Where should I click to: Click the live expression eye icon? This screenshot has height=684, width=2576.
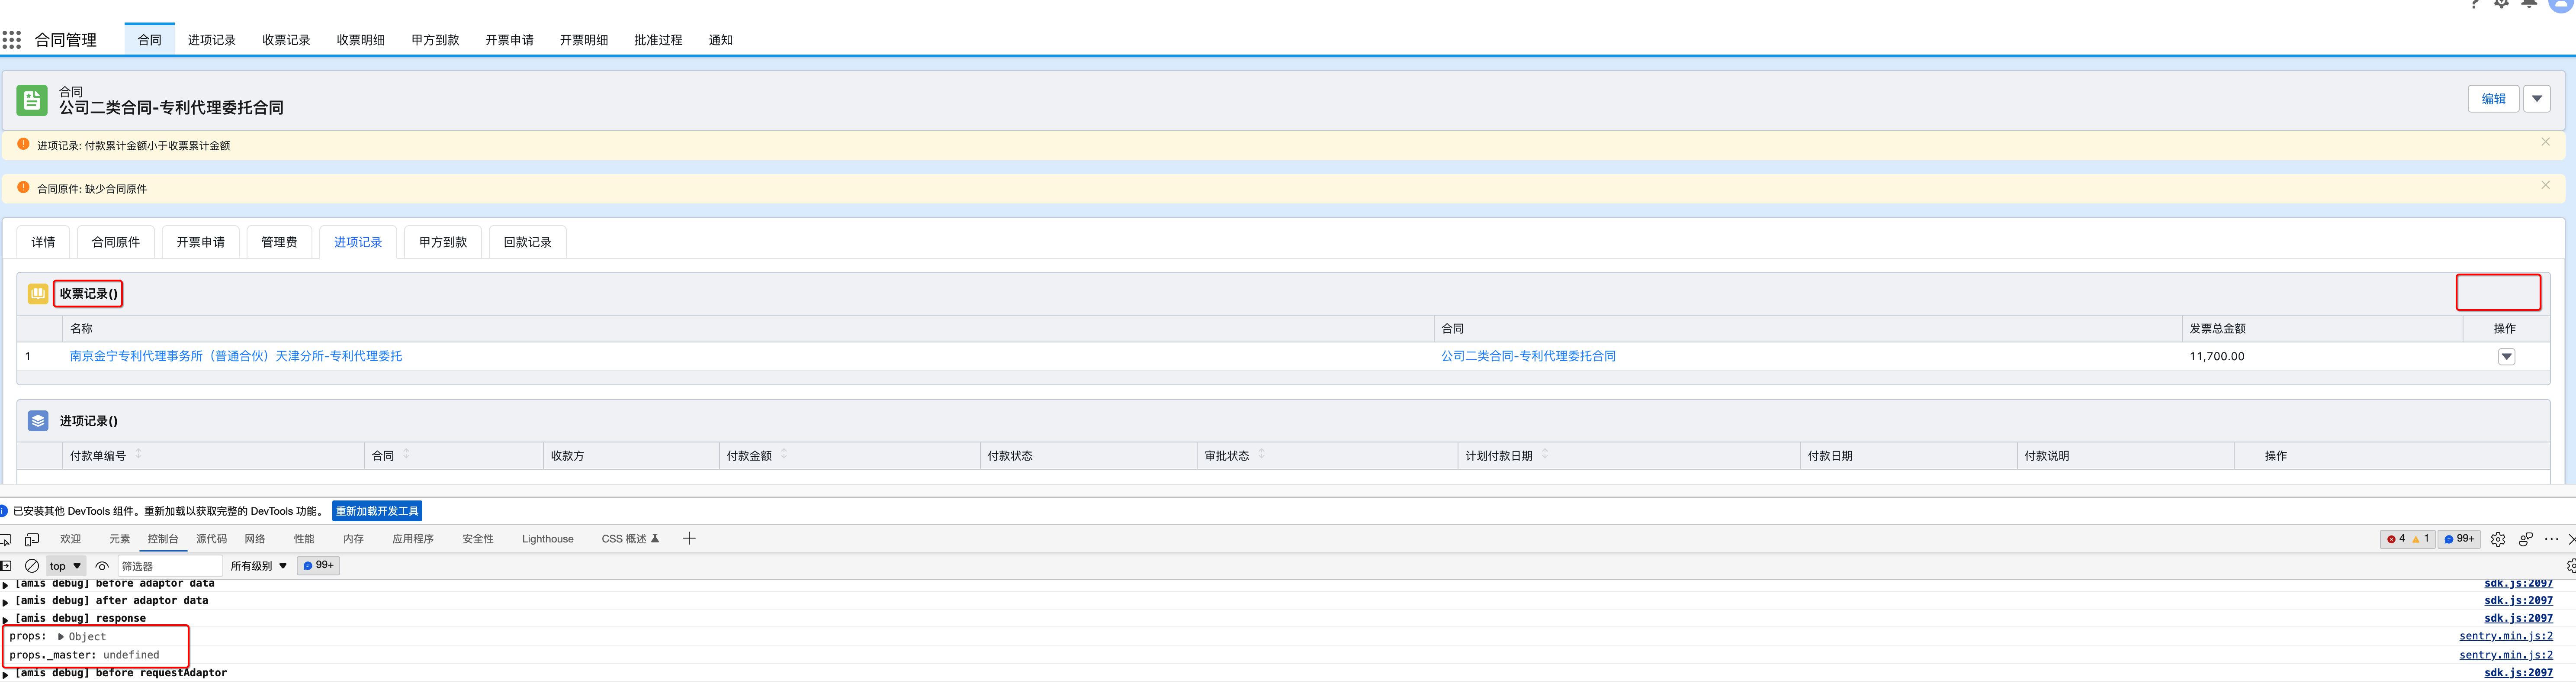102,566
